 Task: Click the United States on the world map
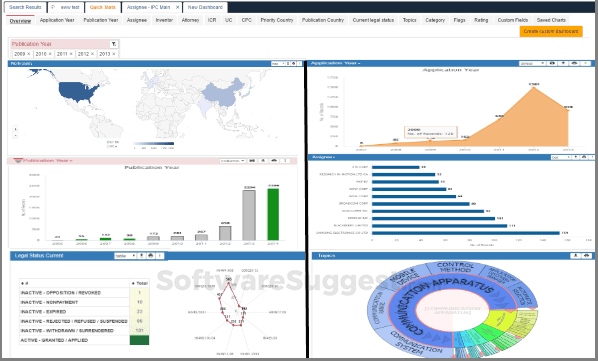coord(77,91)
